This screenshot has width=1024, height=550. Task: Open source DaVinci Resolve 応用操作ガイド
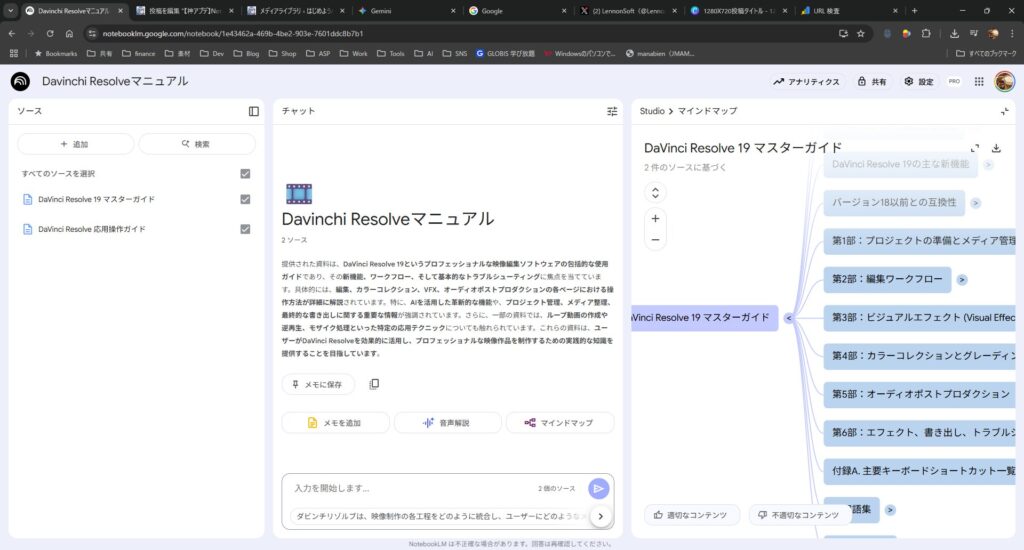coord(91,229)
